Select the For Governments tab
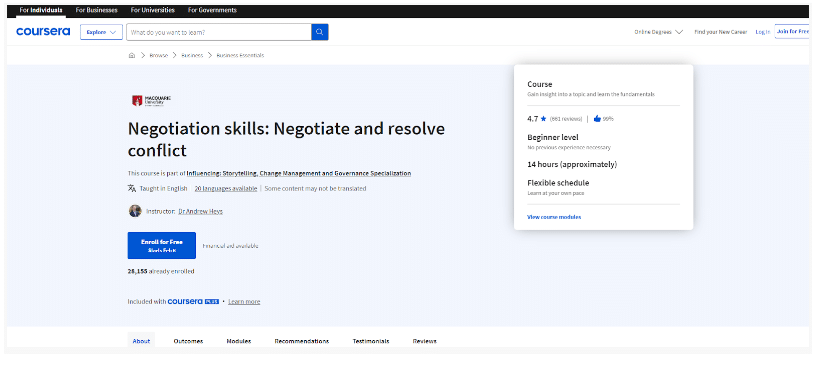Screen dimensions: 818x372 [212, 10]
